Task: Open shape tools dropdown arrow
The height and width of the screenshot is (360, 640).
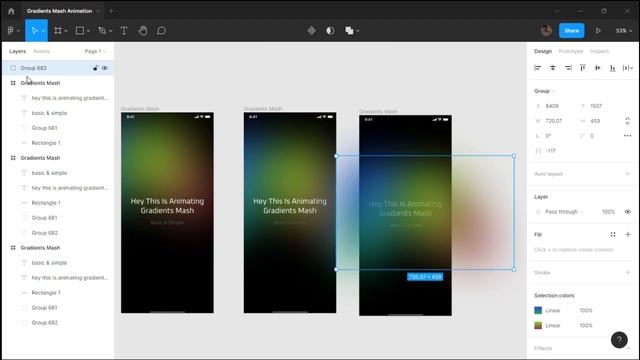Action: point(88,31)
